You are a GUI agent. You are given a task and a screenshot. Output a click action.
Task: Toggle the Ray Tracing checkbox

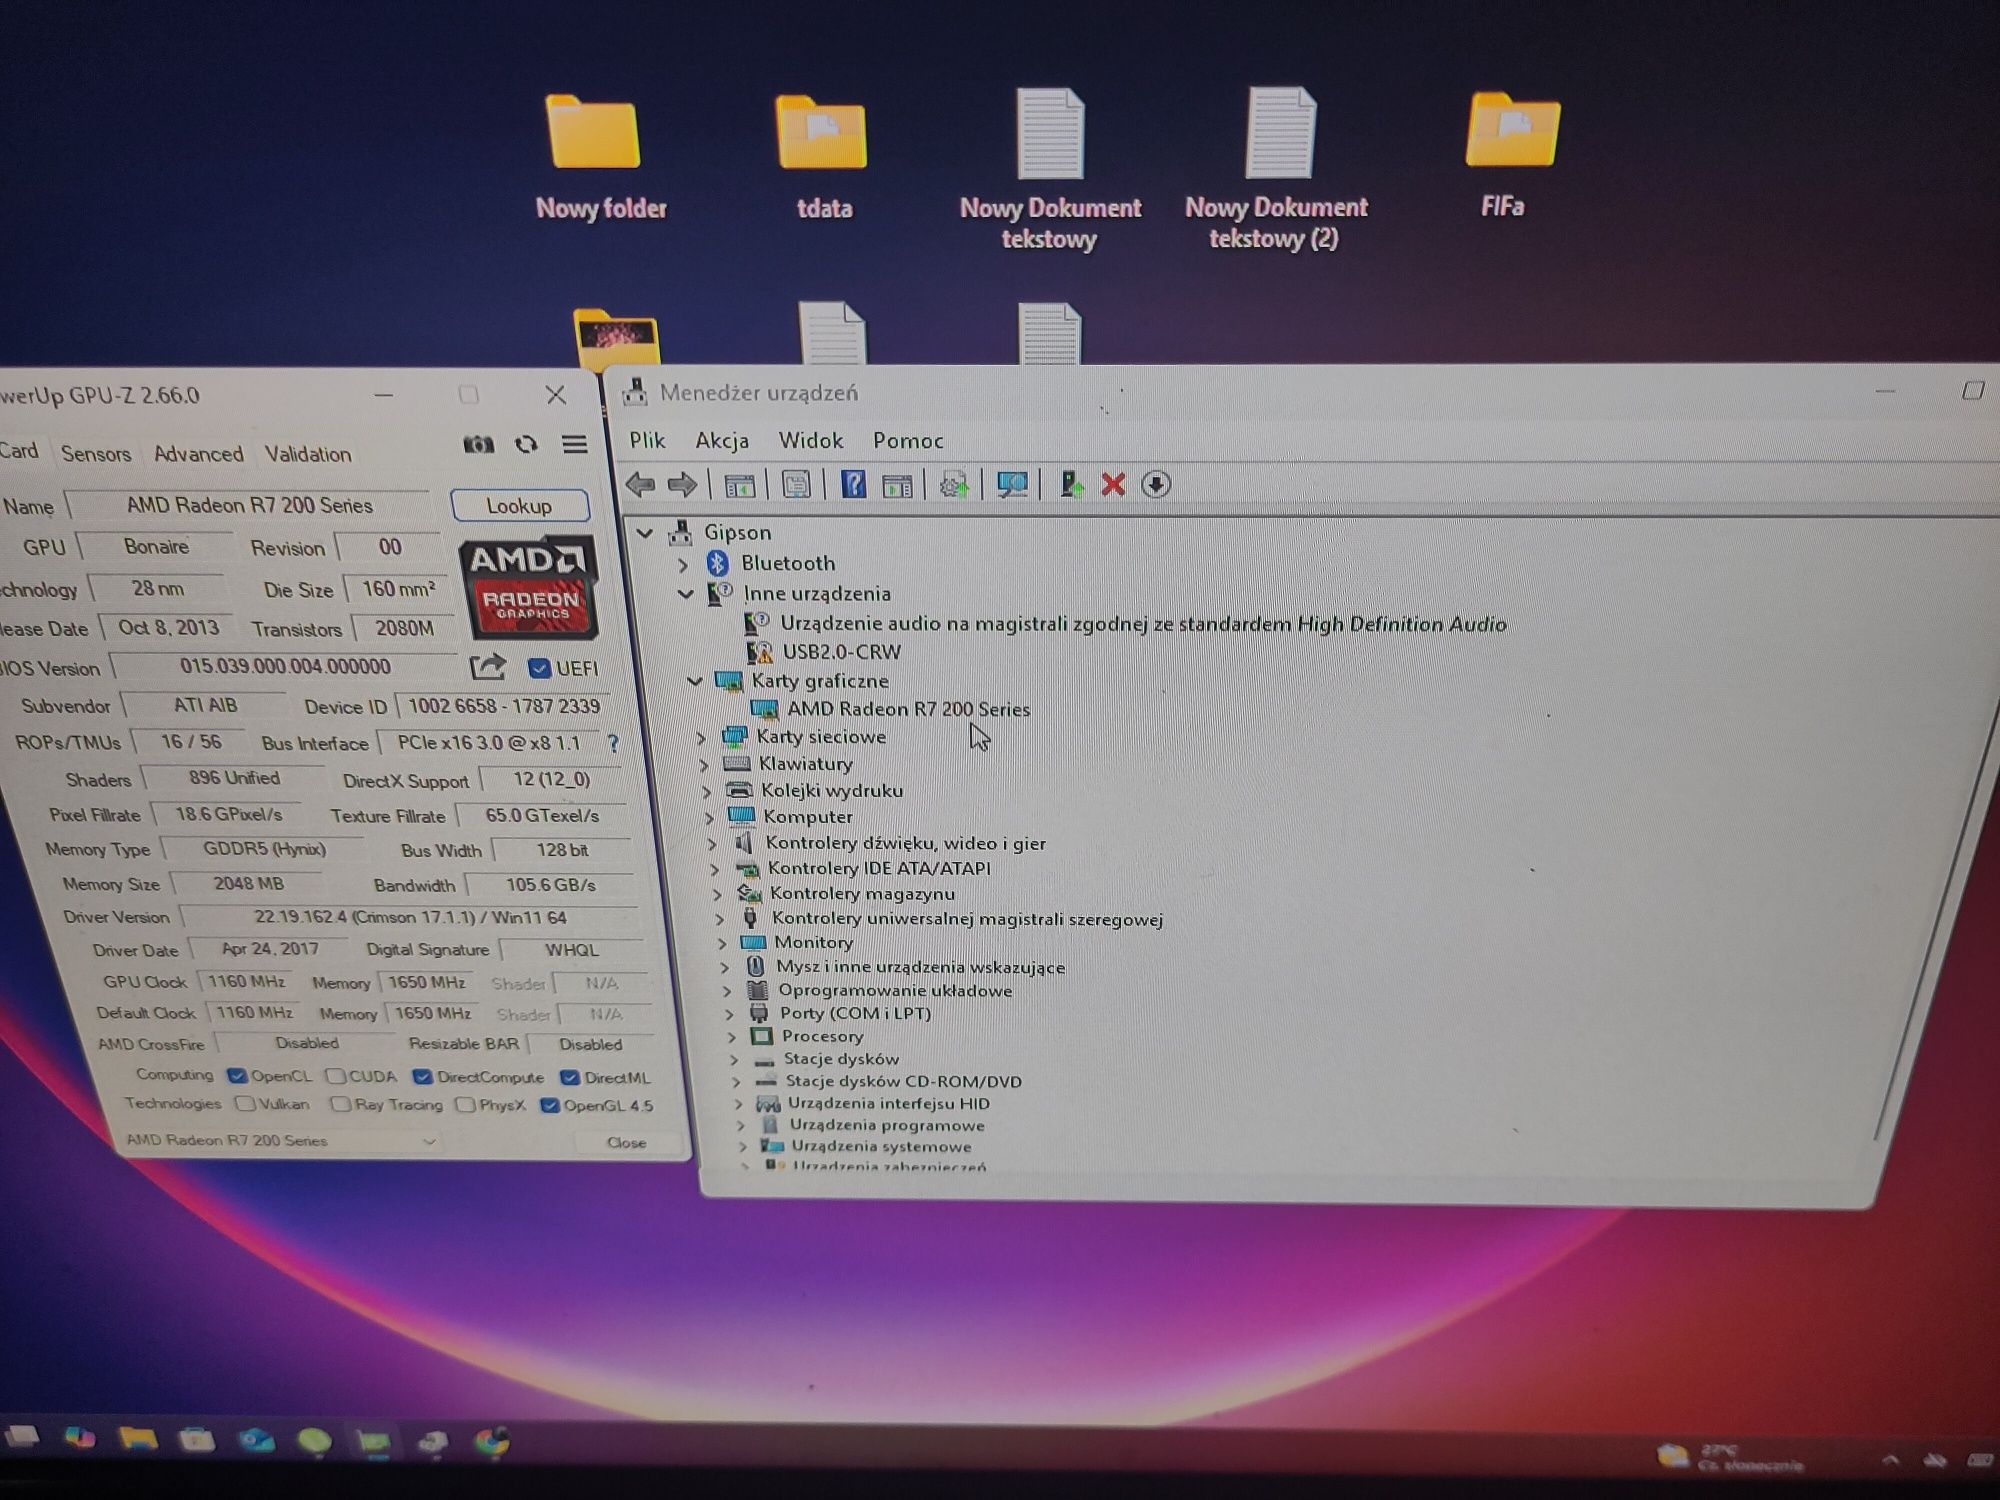(x=340, y=1104)
